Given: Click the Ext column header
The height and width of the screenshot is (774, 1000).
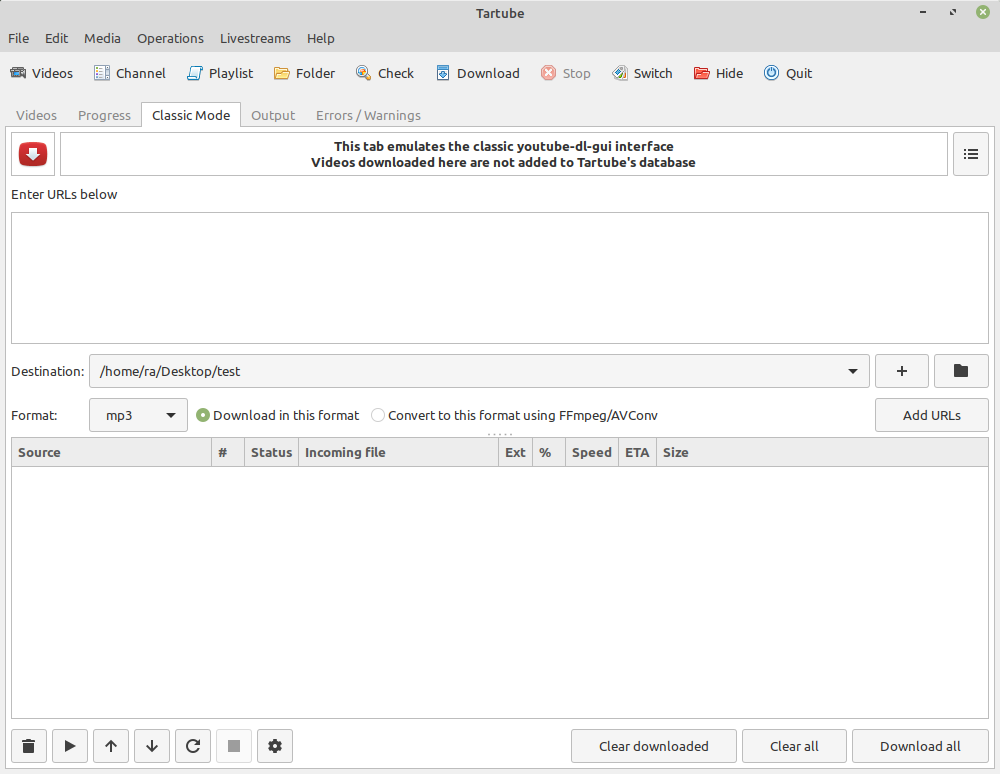Looking at the screenshot, I should (515, 452).
